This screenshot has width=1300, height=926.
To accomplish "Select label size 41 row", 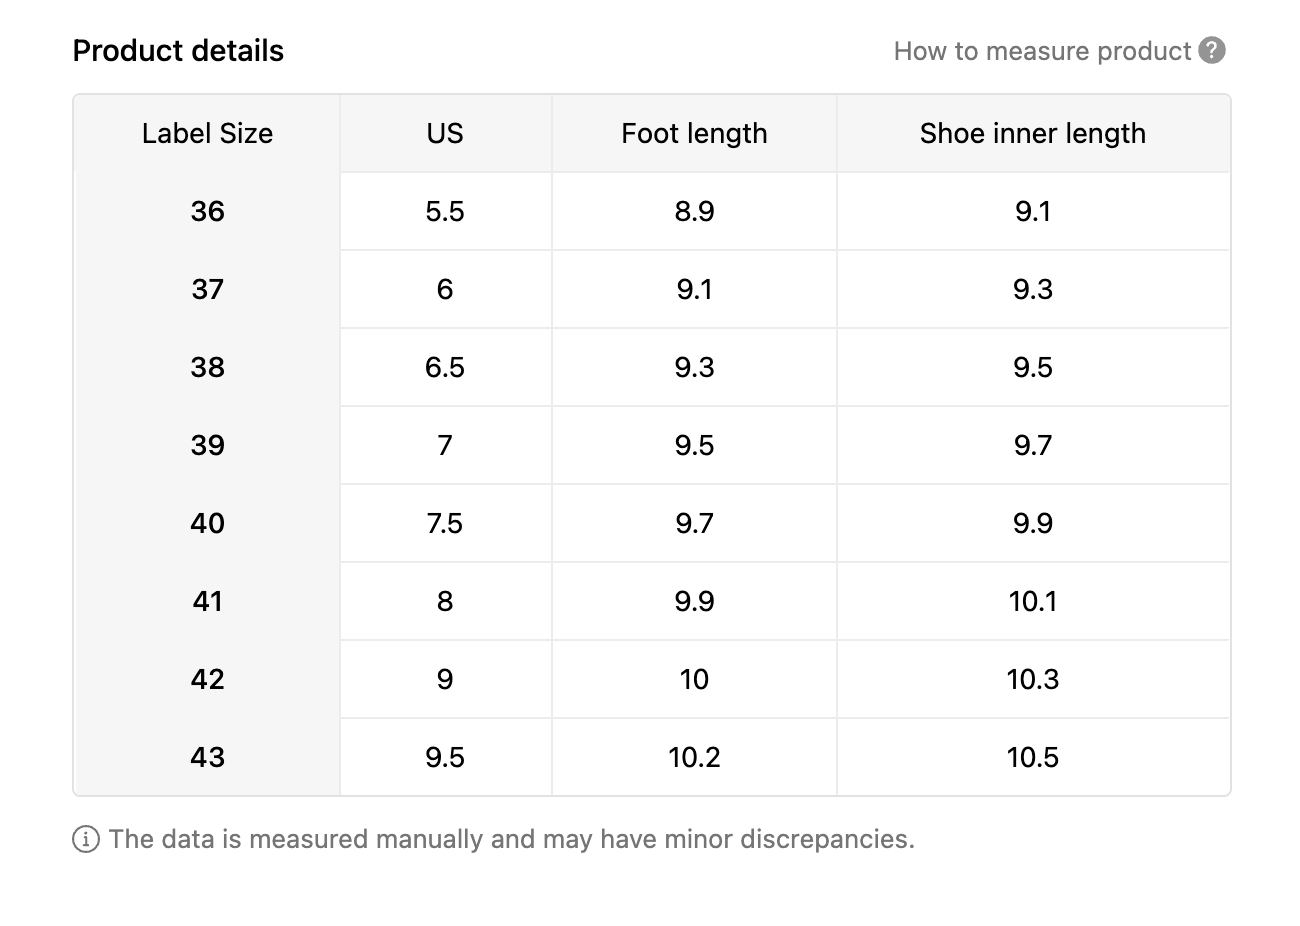I will 207,601.
